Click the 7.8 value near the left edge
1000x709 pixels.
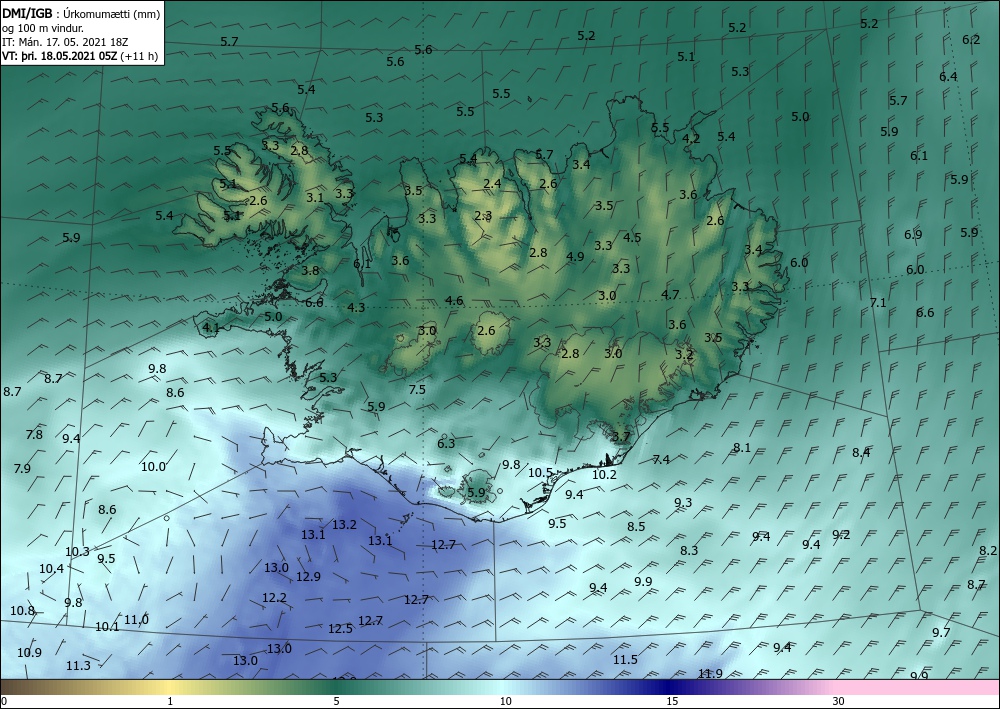(34, 435)
